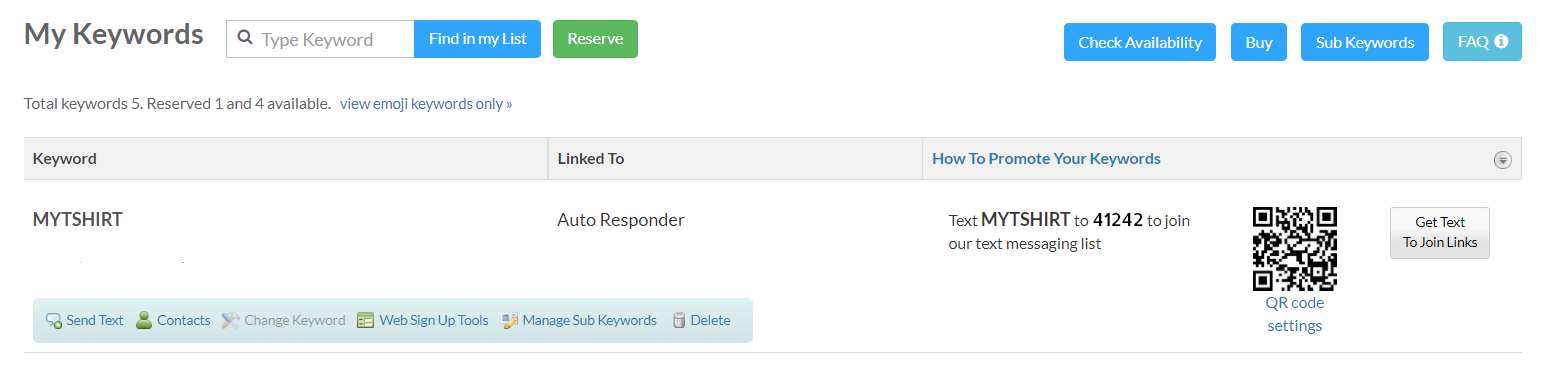The width and height of the screenshot is (1541, 381).
Task: Open How To Promote Your Keywords link
Action: [1046, 158]
